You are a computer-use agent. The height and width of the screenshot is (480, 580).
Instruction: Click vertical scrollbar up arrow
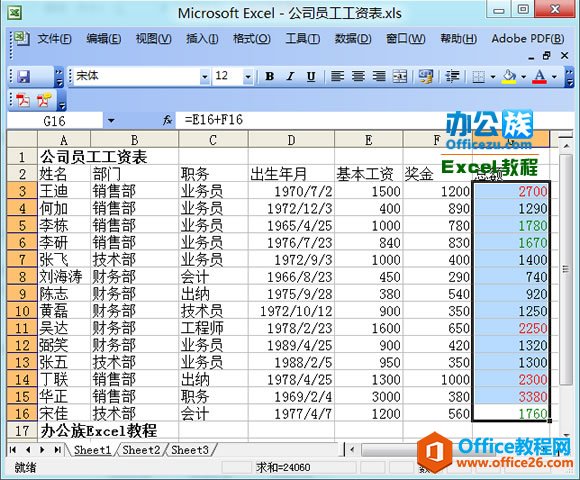[x=566, y=146]
